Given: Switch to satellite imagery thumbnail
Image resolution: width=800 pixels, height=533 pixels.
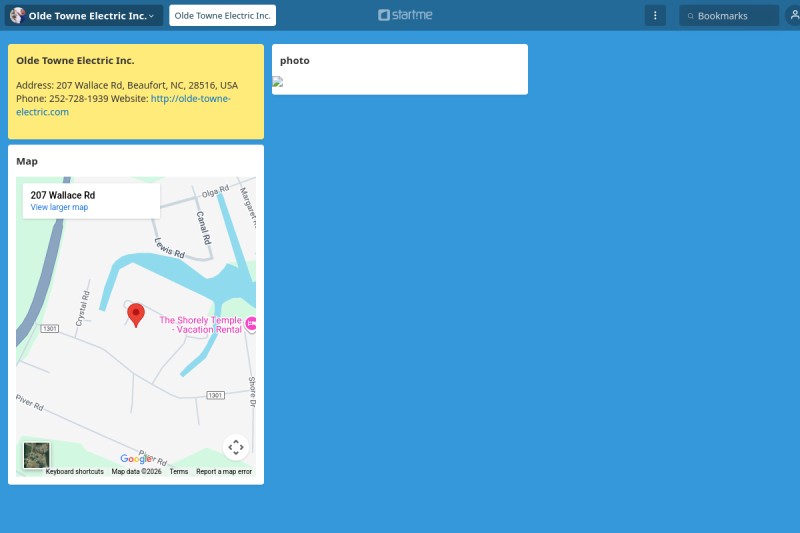Looking at the screenshot, I should (x=37, y=455).
